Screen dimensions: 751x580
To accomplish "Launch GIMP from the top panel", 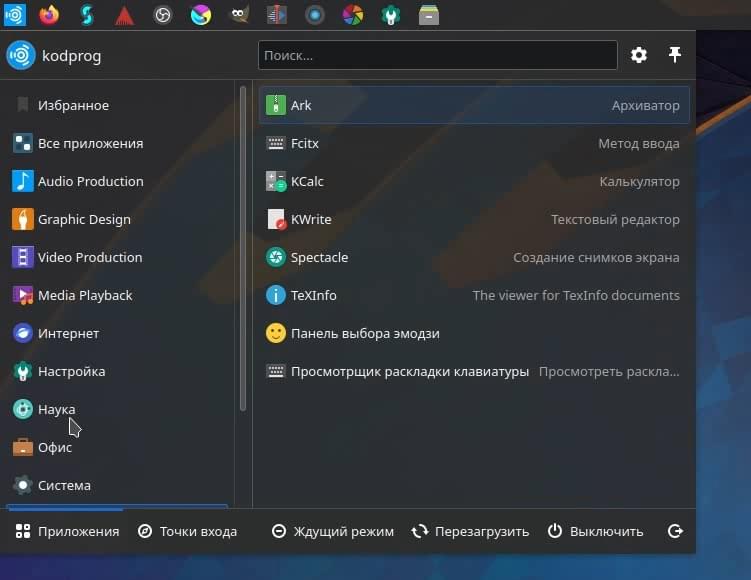I will 239,15.
